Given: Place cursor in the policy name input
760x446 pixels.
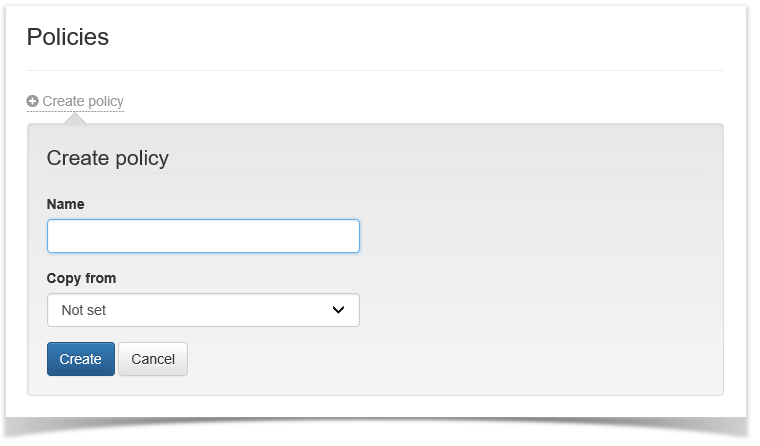Looking at the screenshot, I should pos(203,236).
